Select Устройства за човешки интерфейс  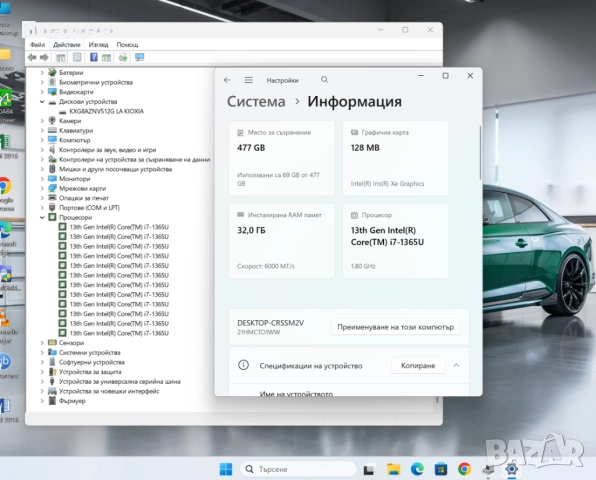pyautogui.click(x=109, y=391)
